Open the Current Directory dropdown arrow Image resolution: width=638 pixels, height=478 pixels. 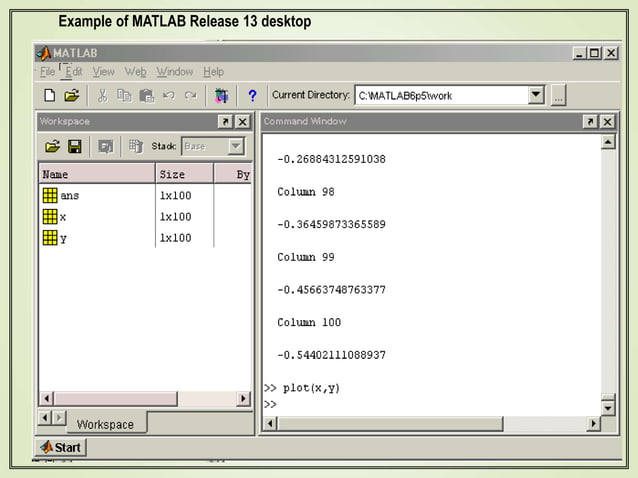tap(536, 96)
